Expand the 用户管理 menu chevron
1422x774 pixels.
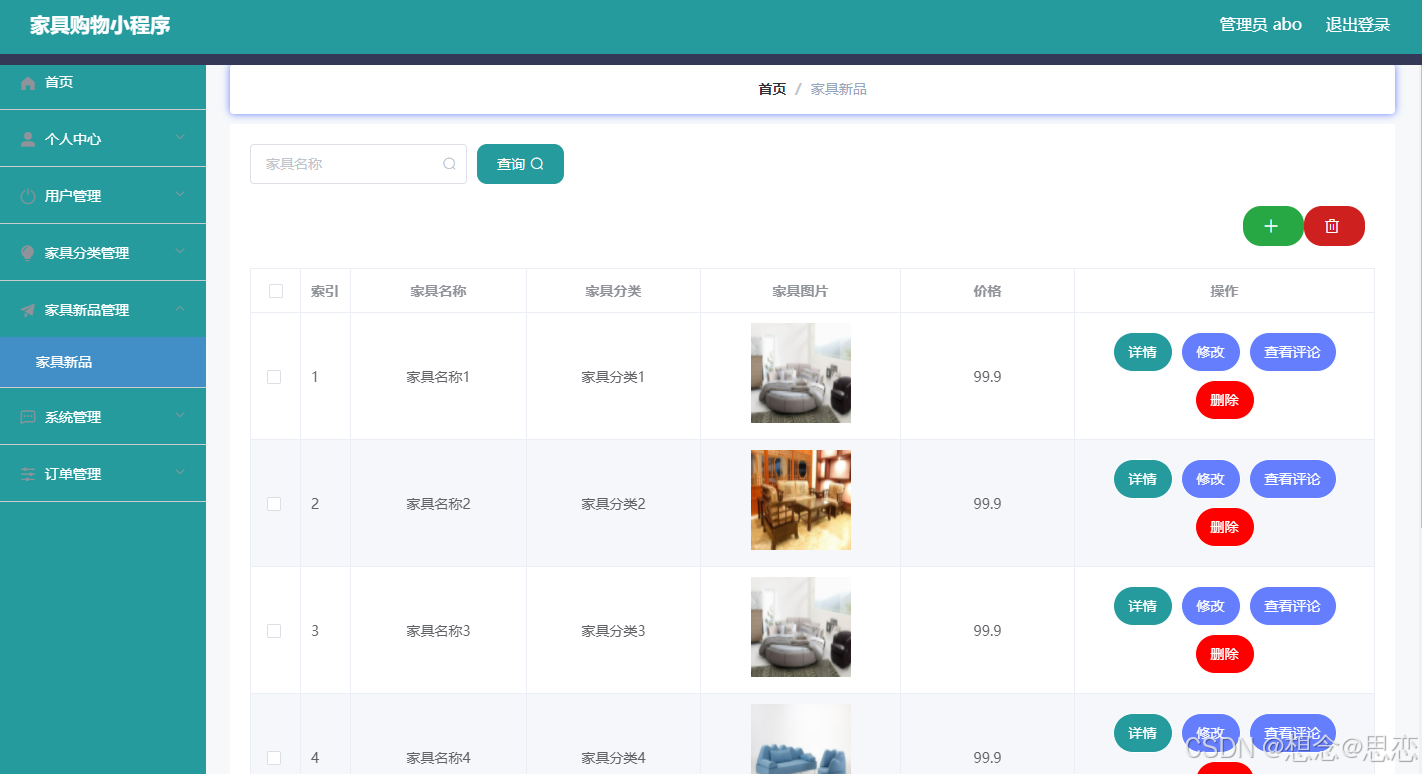pyautogui.click(x=180, y=195)
